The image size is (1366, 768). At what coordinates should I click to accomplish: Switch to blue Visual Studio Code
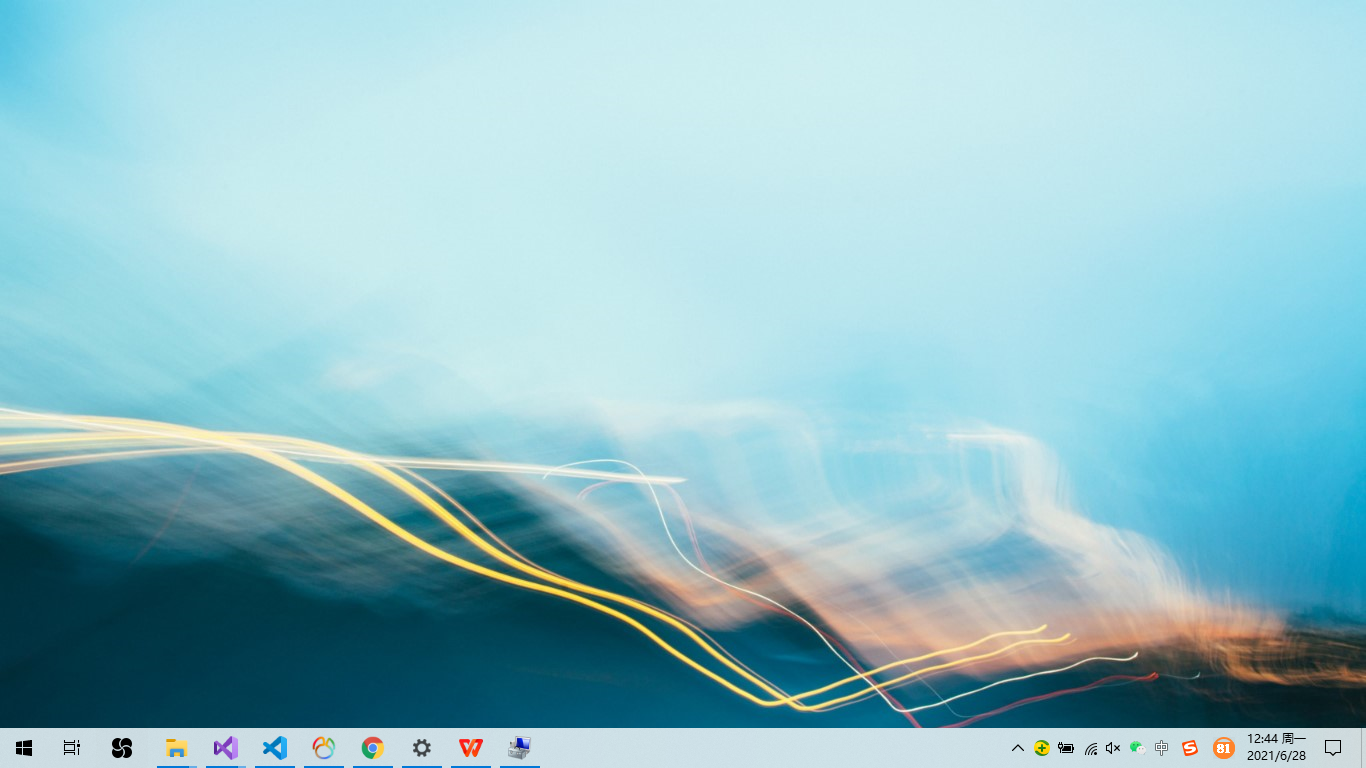pyautogui.click(x=275, y=748)
